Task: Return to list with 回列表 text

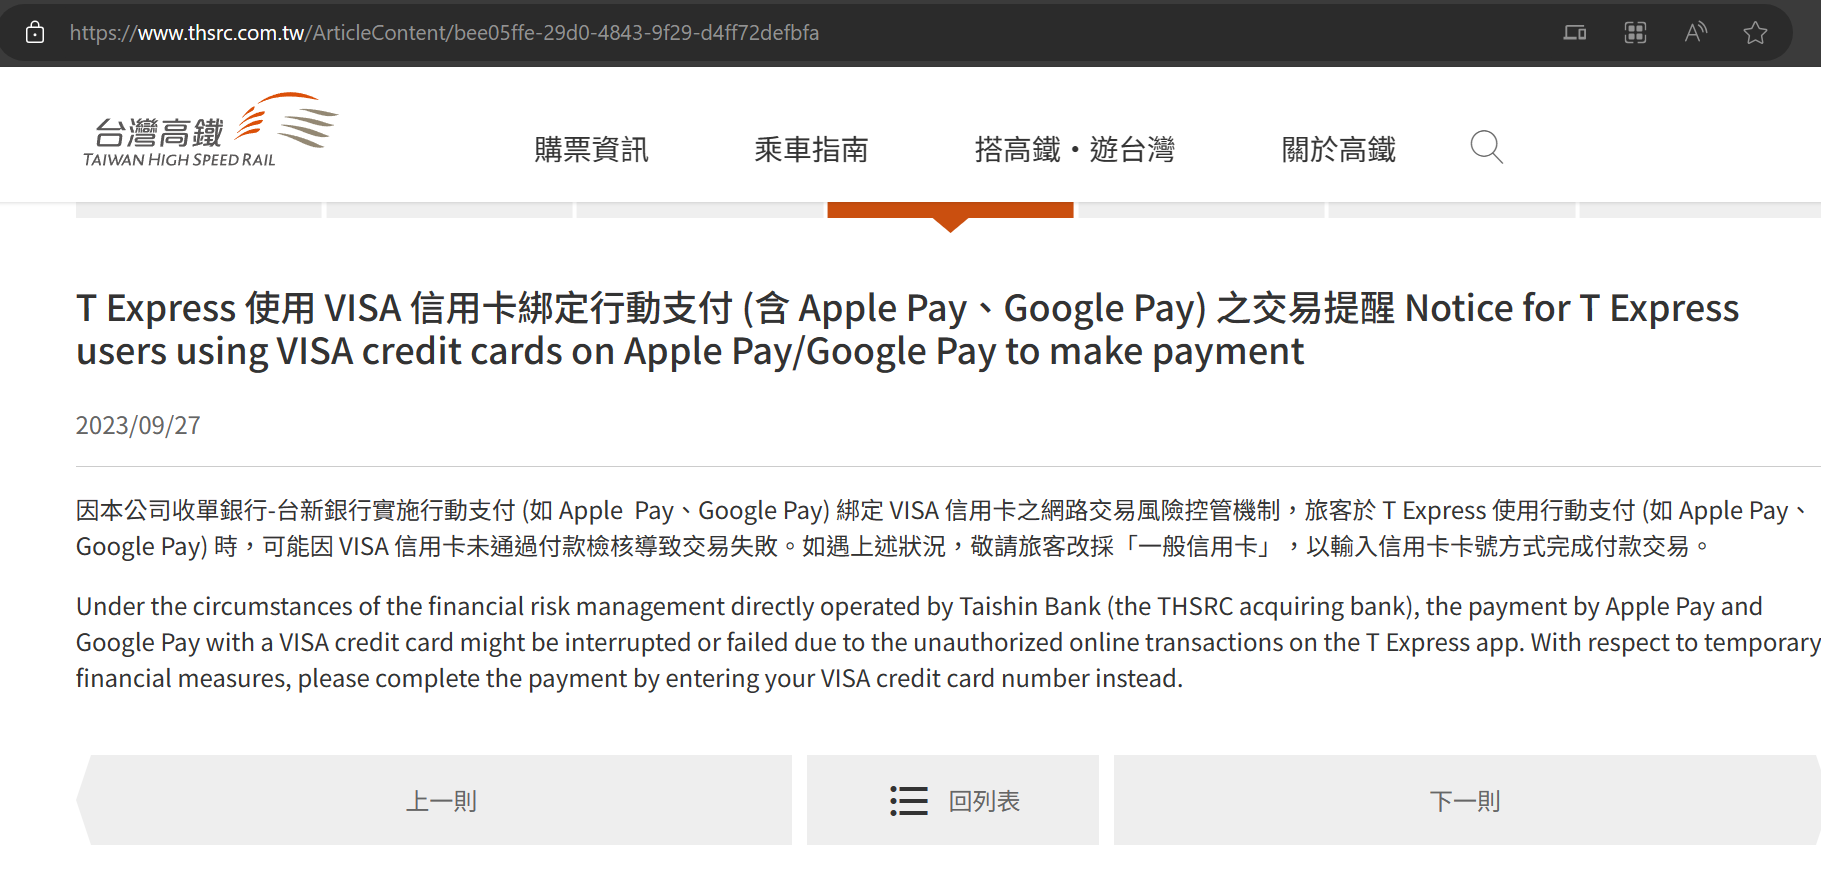Action: pyautogui.click(x=984, y=801)
